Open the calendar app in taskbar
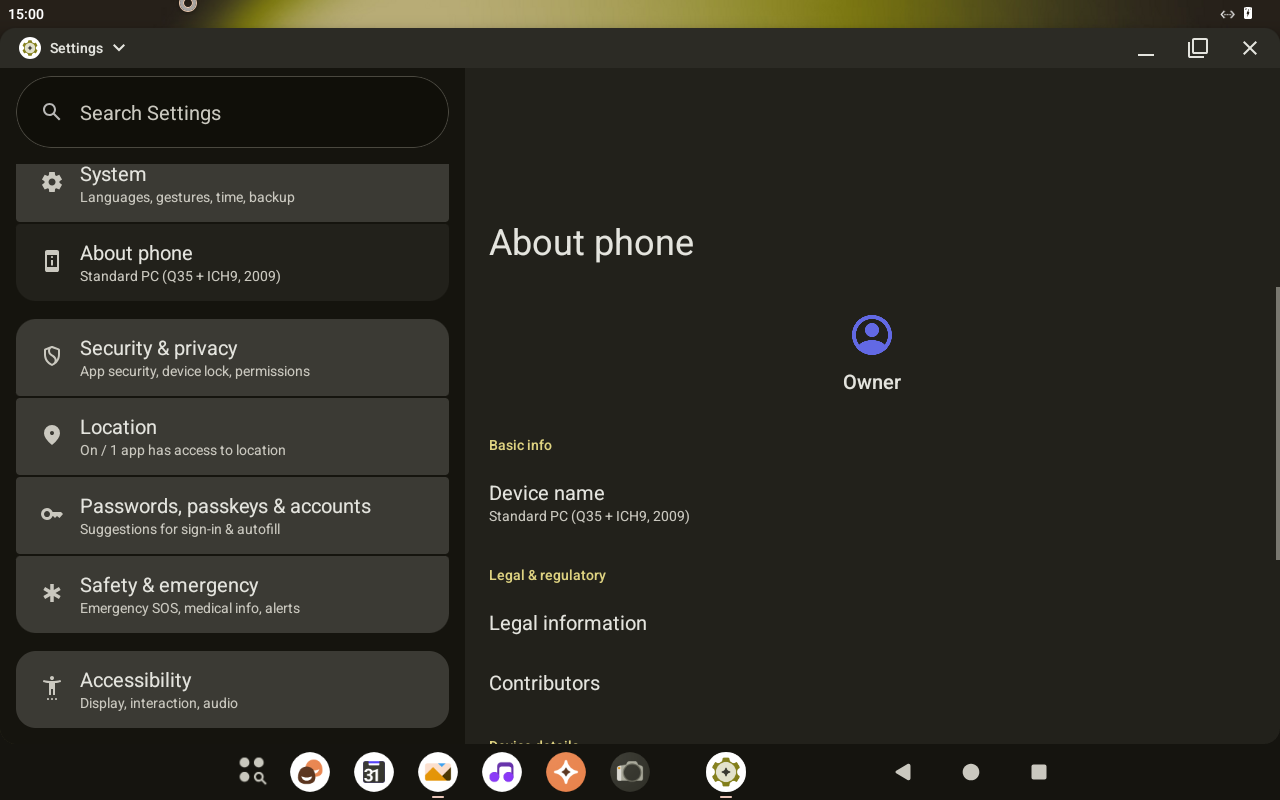This screenshot has height=800, width=1280. click(374, 772)
